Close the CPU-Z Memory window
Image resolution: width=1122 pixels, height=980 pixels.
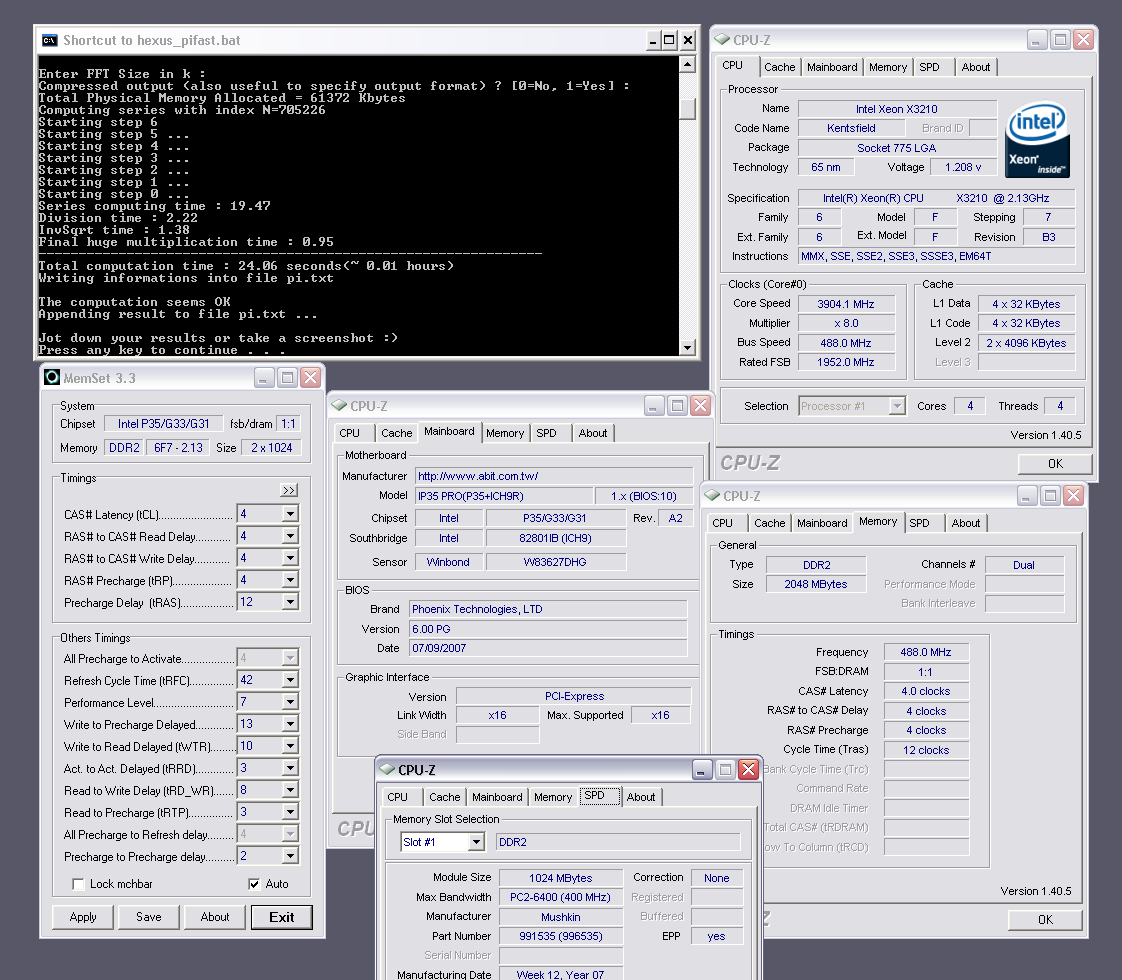tap(1073, 496)
